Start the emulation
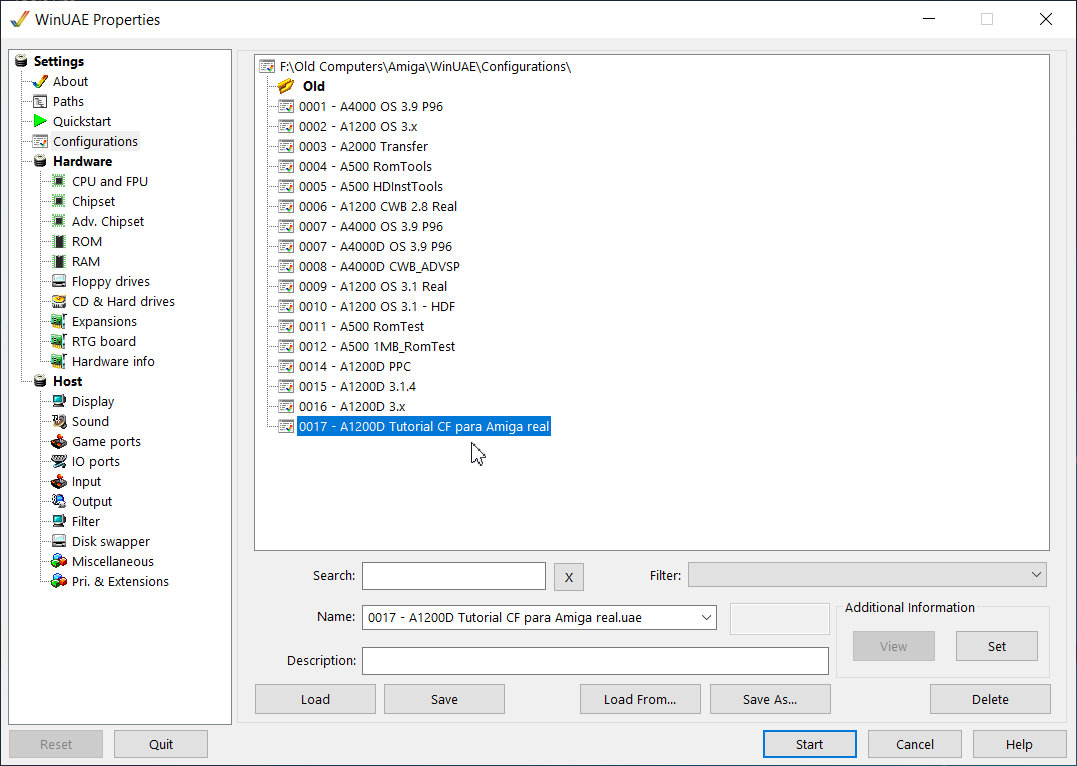This screenshot has height=766, width=1077. (810, 744)
